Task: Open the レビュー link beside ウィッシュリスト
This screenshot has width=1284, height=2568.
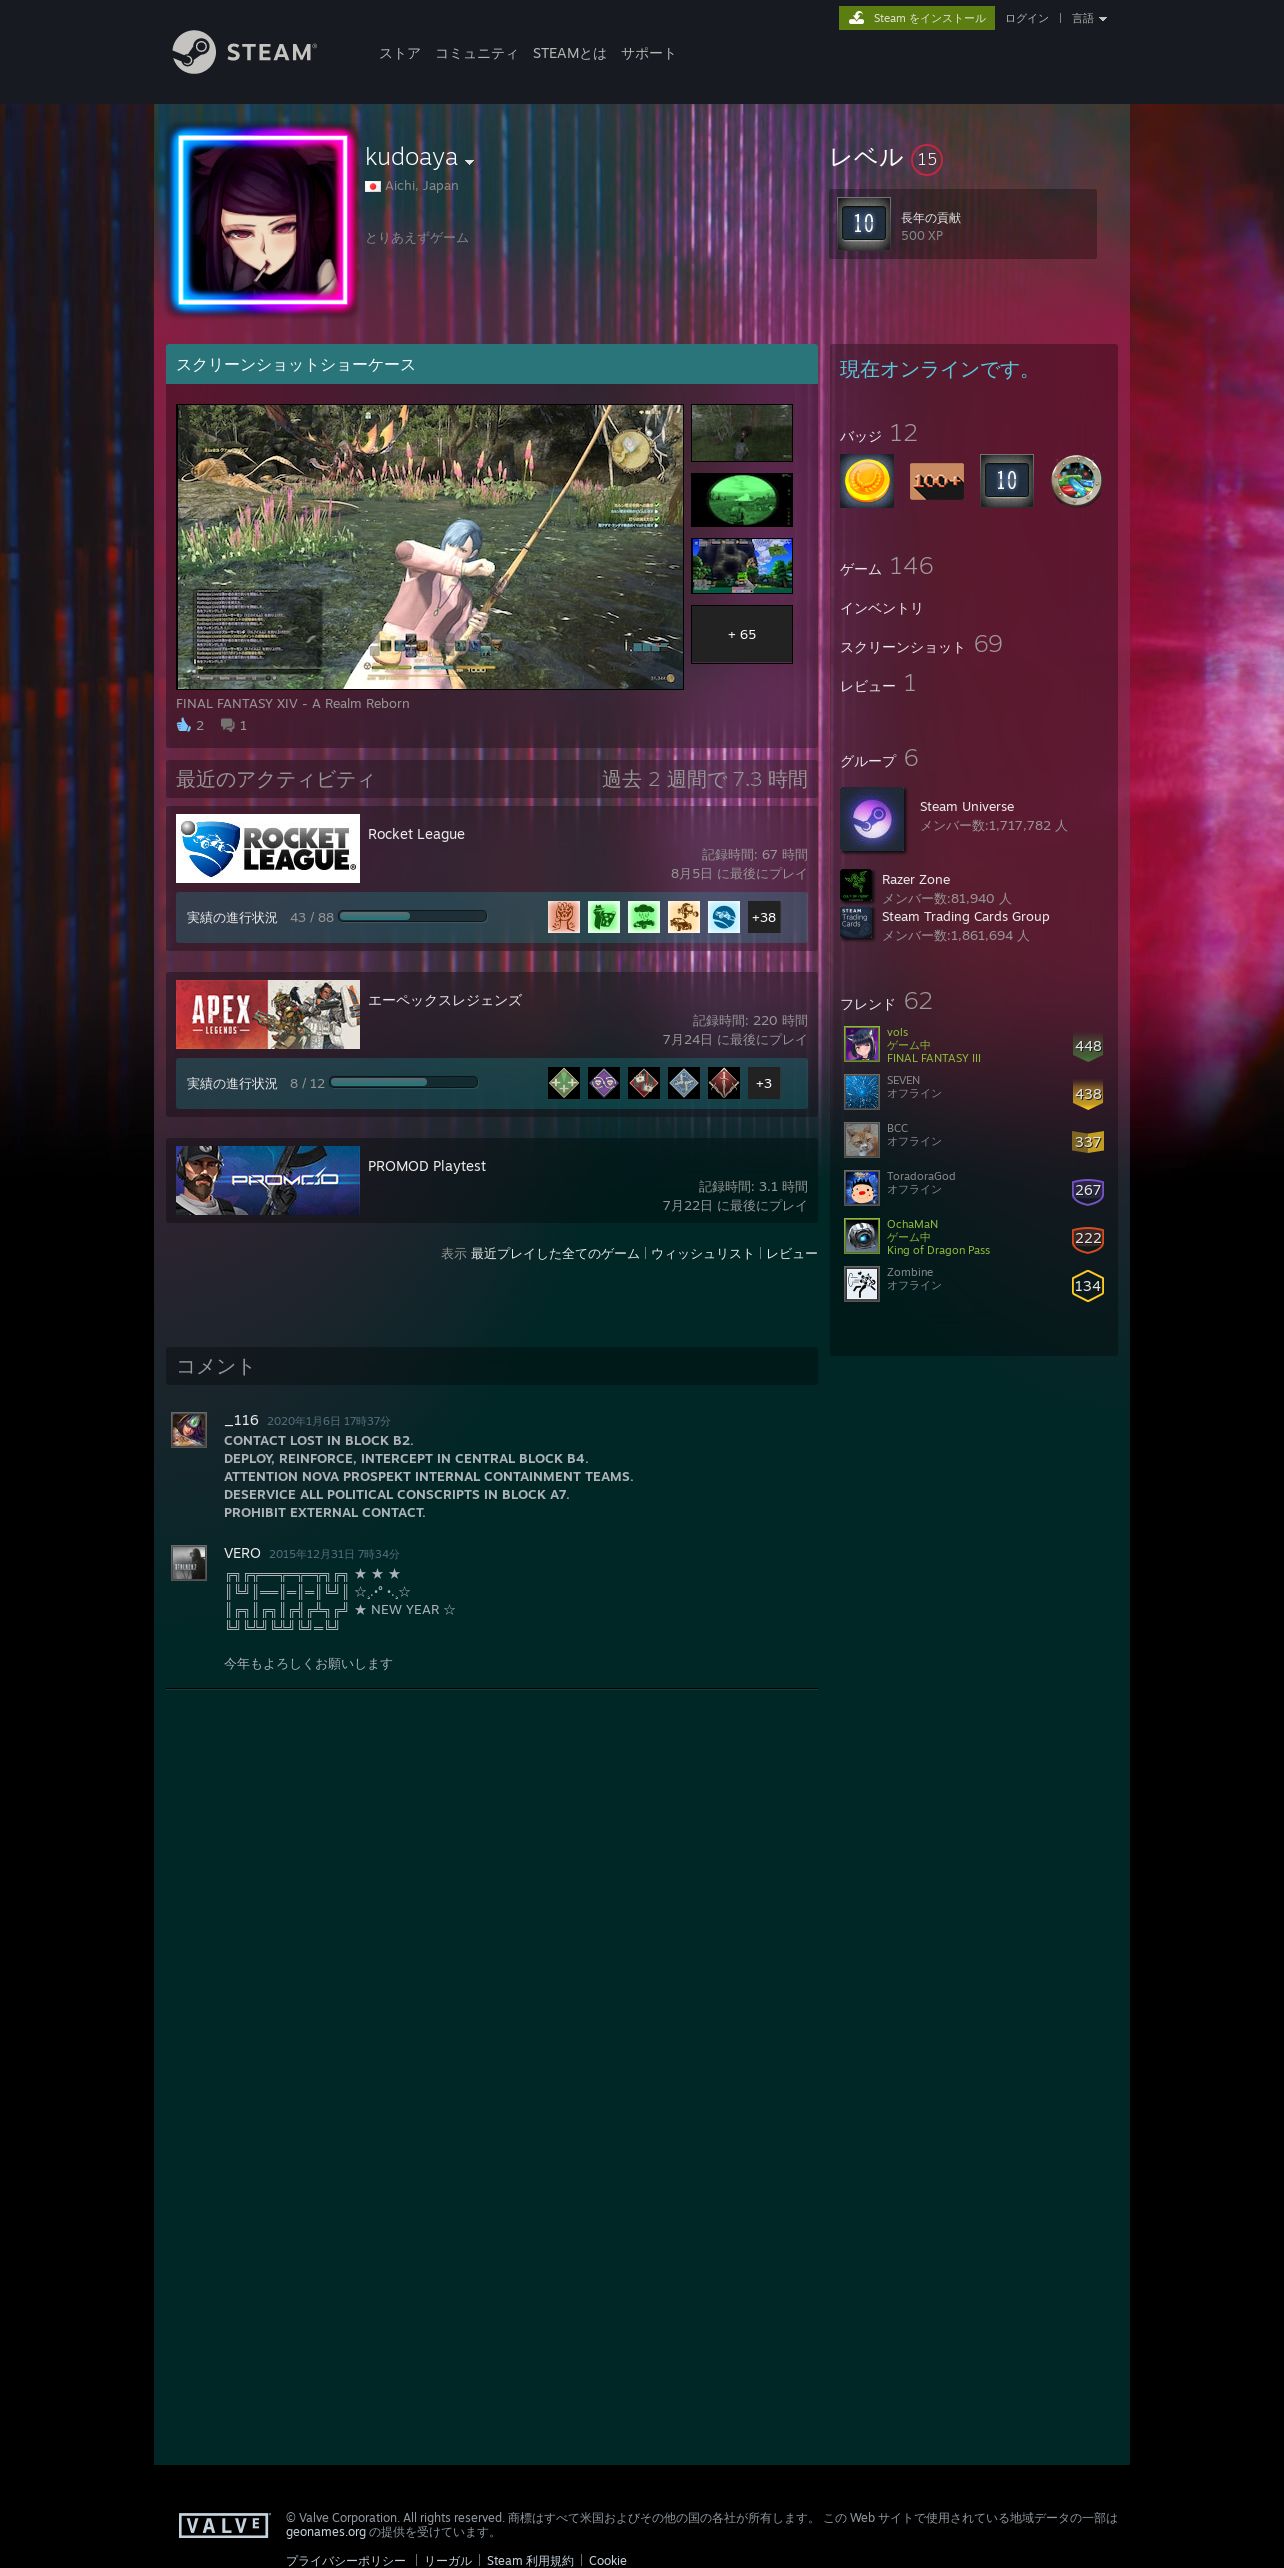Action: point(792,1254)
